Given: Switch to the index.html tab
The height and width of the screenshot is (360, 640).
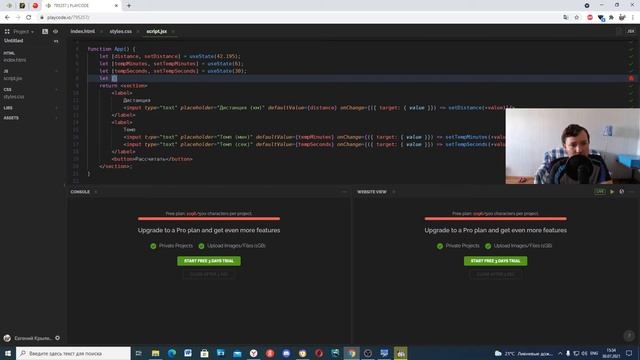Looking at the screenshot, I should 82,31.
